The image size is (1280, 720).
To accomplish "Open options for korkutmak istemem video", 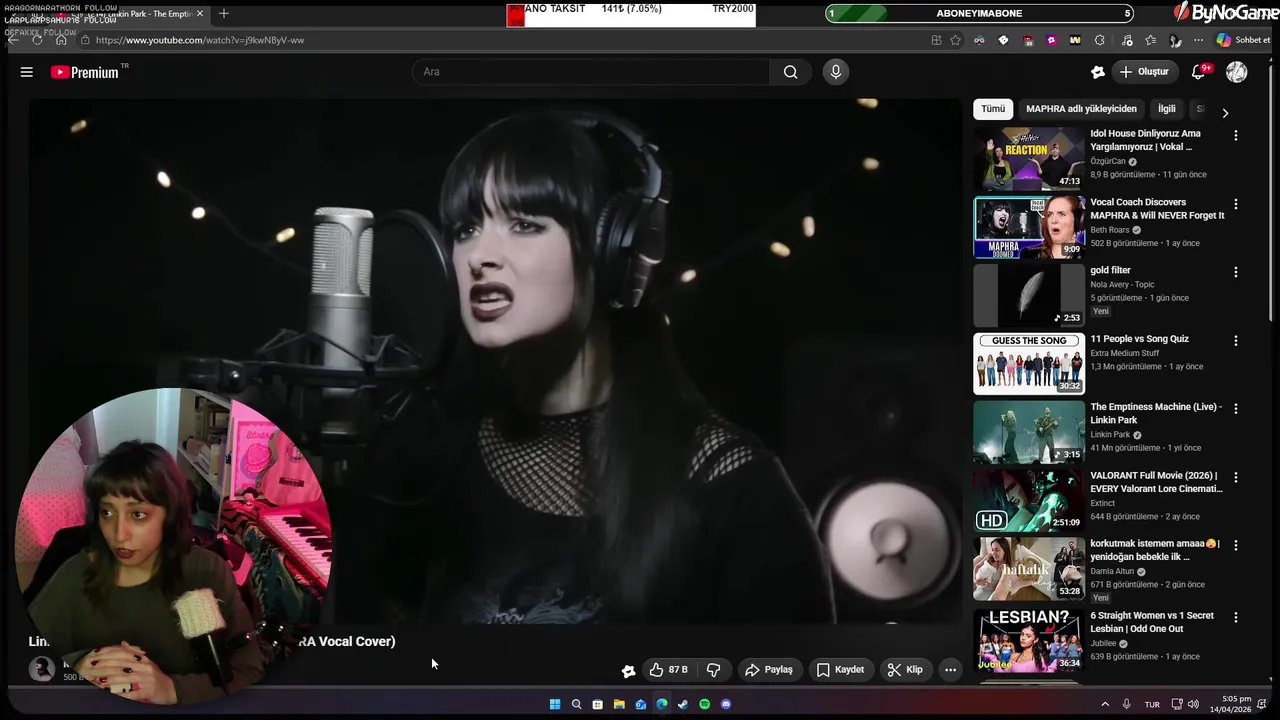I will click(1235, 545).
